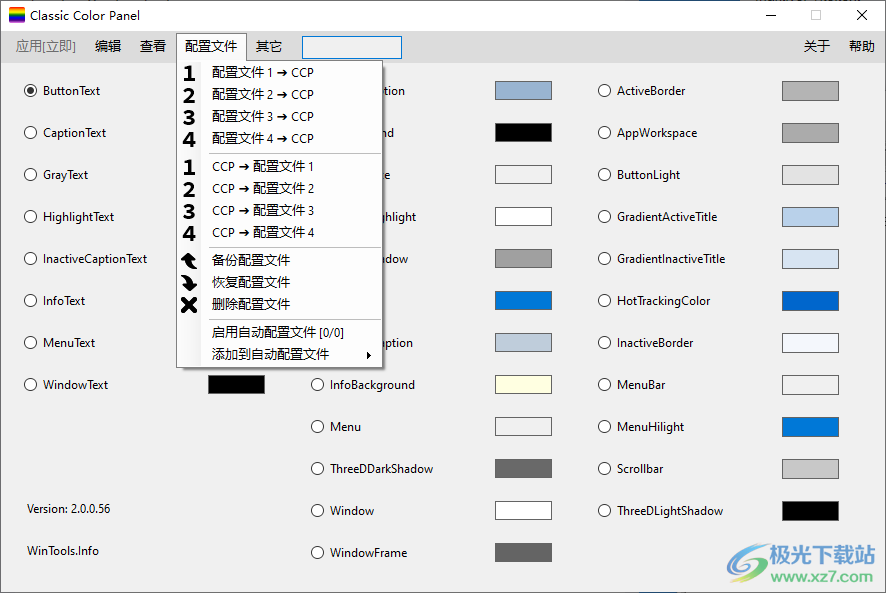Click the empty input box in the menu bar

[351, 48]
